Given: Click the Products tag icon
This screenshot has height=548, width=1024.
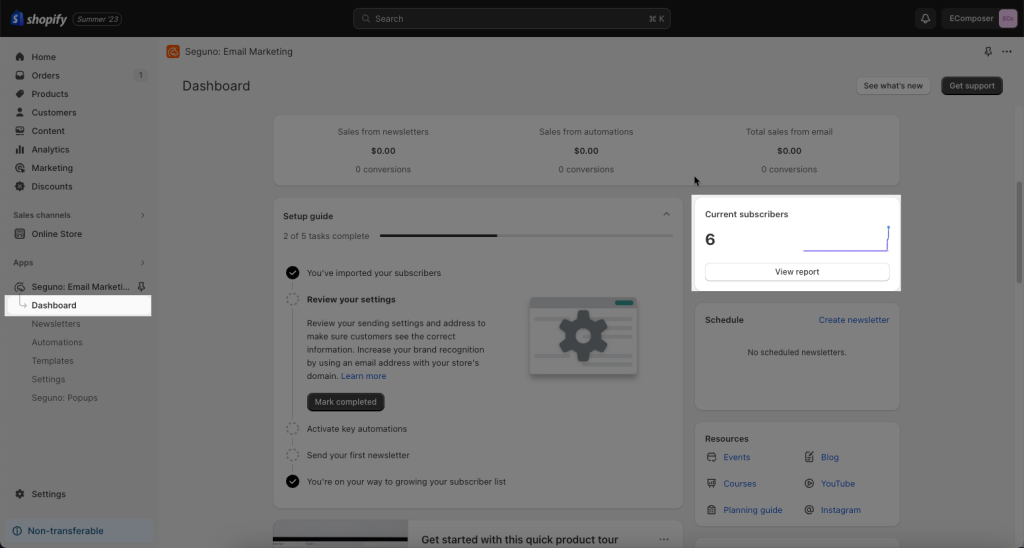Looking at the screenshot, I should [20, 94].
